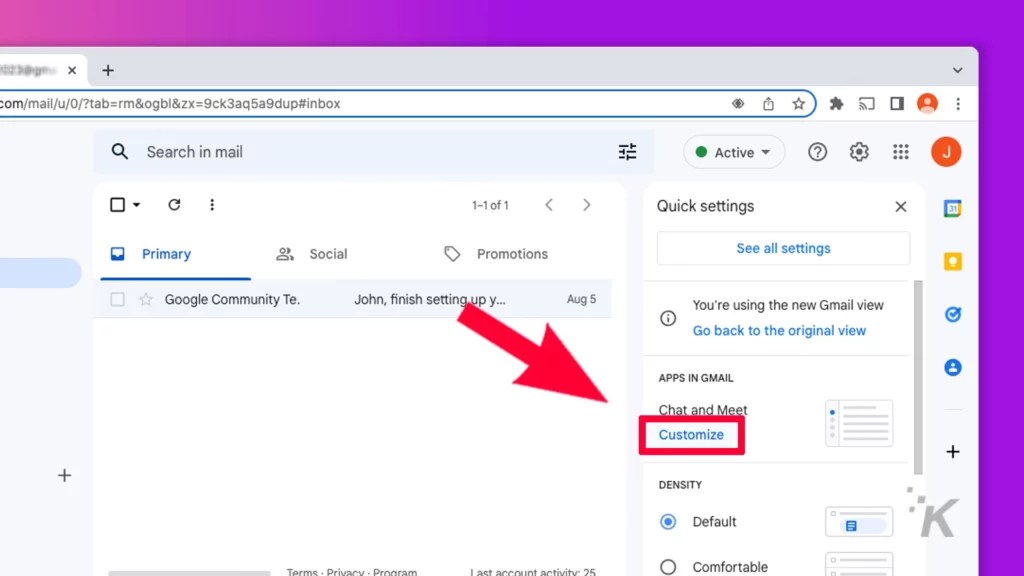The height and width of the screenshot is (576, 1024).
Task: Click See all settings
Action: tap(782, 248)
